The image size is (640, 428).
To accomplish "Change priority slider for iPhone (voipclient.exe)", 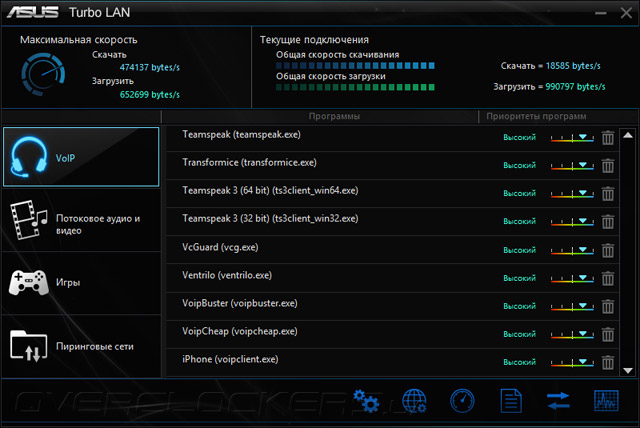I will pos(572,363).
